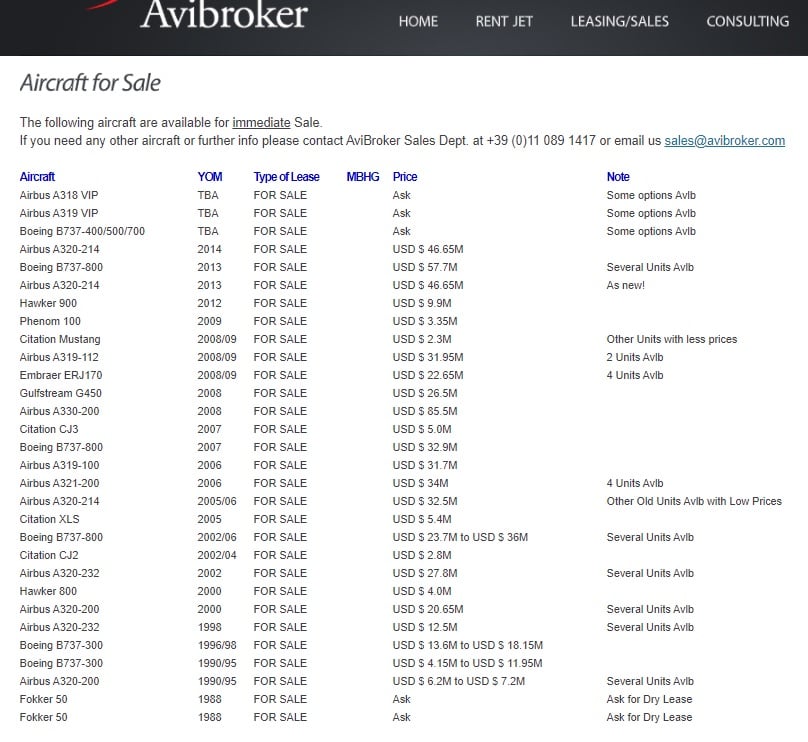
Task: Click the price "USD $ 5.4M"
Action: (422, 519)
